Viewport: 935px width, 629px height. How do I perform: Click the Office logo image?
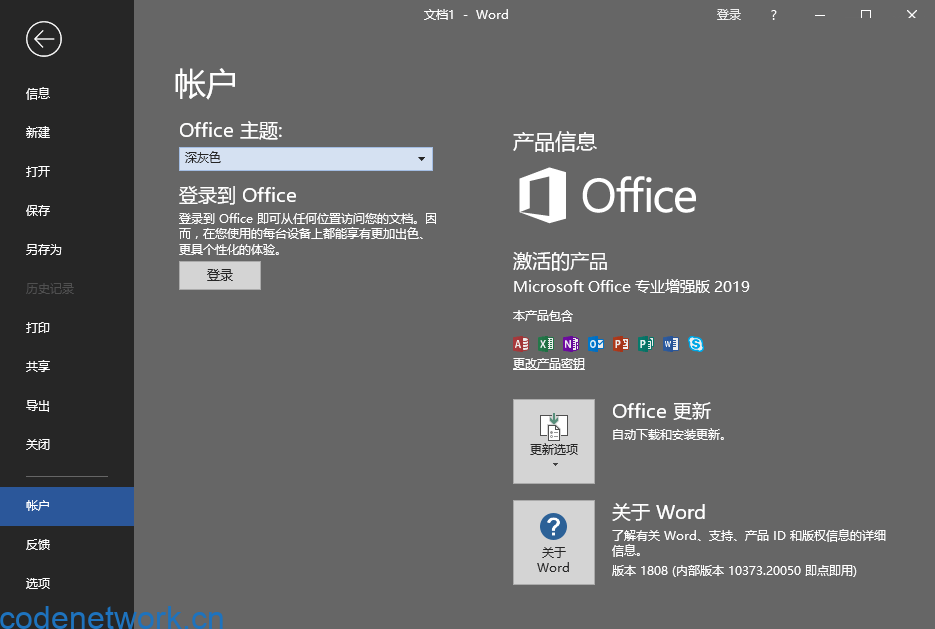point(605,197)
